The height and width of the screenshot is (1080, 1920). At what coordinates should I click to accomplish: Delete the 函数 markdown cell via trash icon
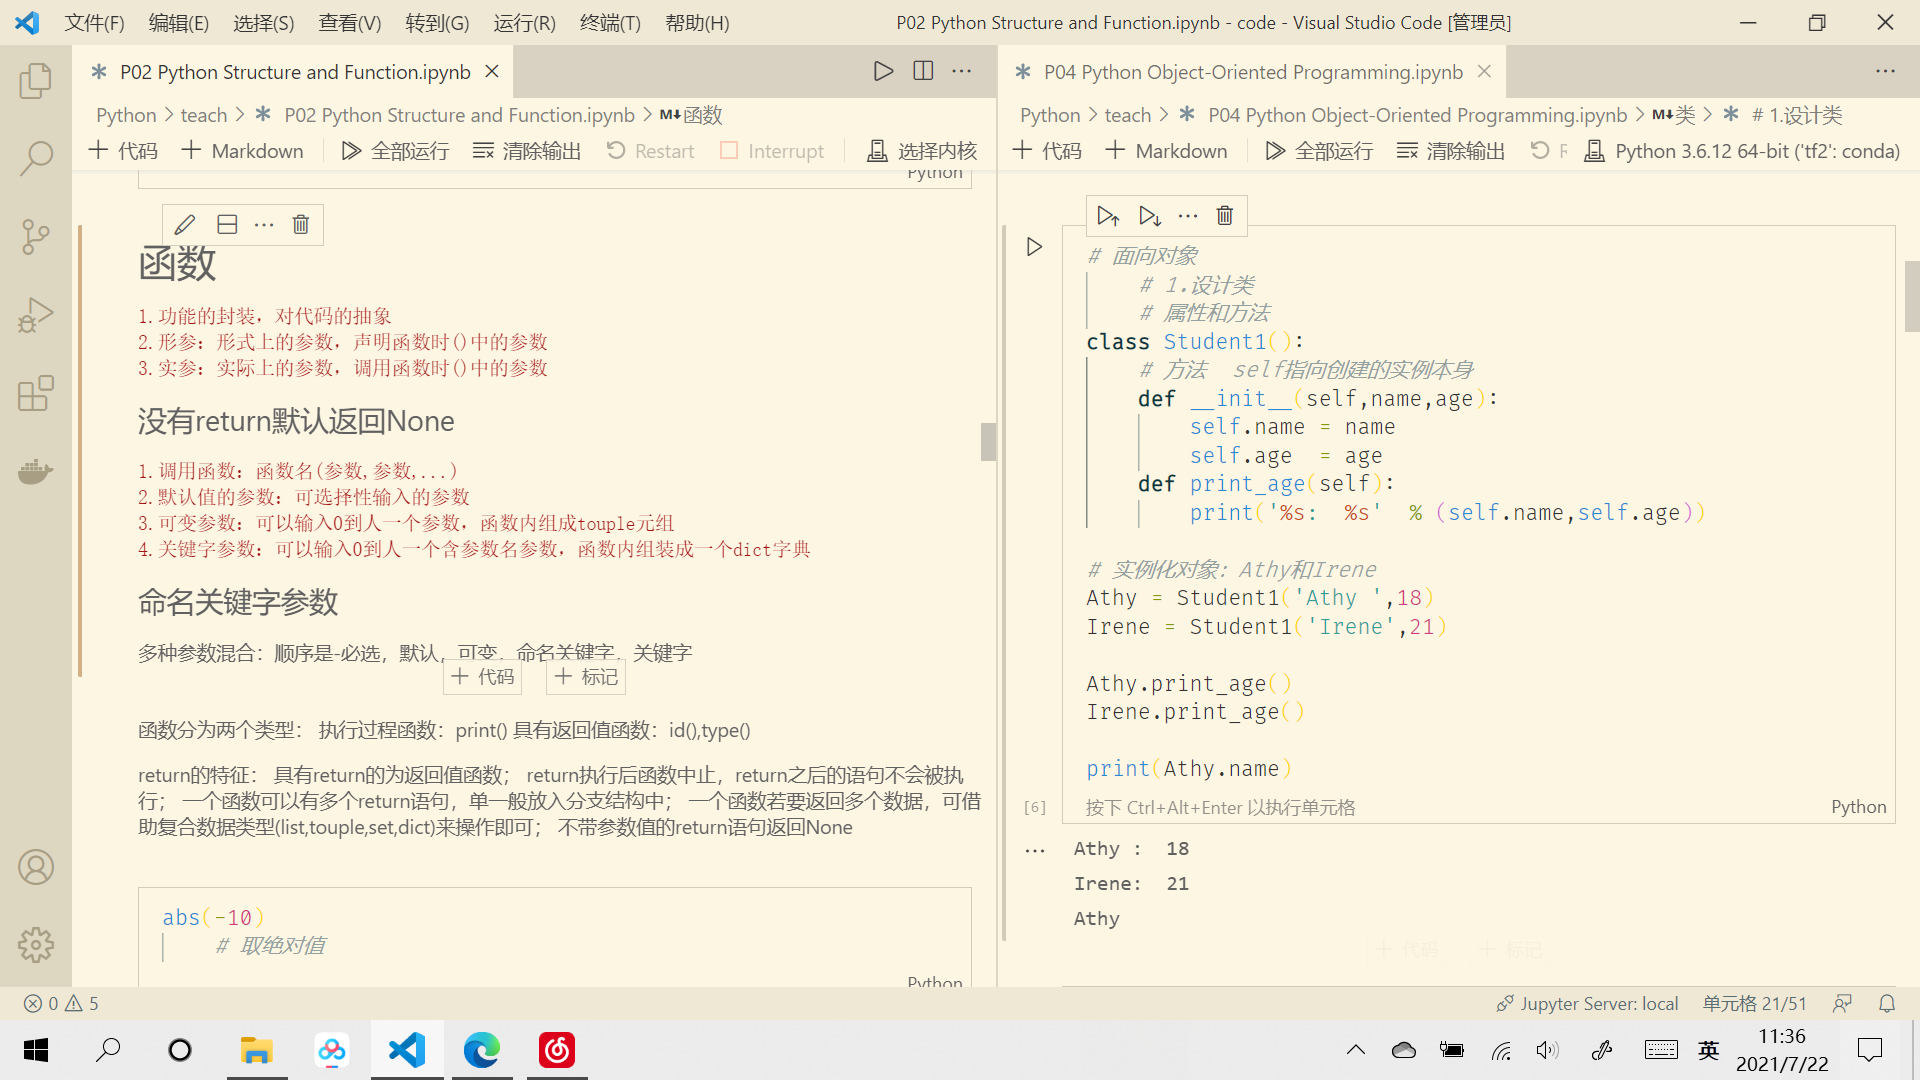coord(300,224)
